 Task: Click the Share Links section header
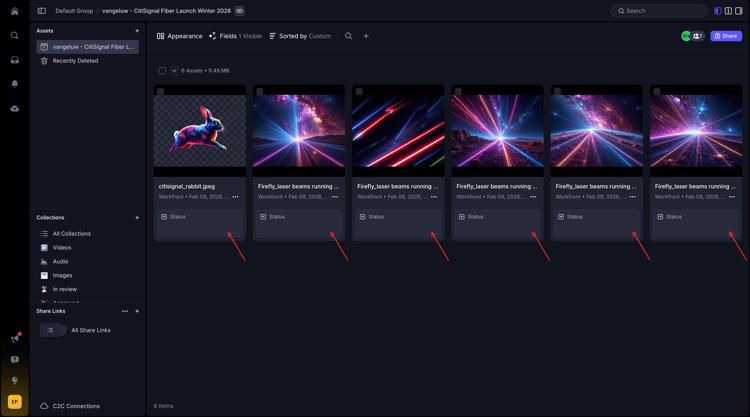(51, 311)
